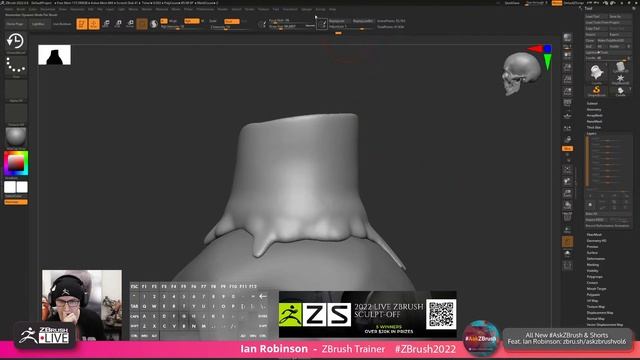Screen dimensions: 640x360
Task: Select the SimpleBrush tool icon
Action: coord(596,90)
